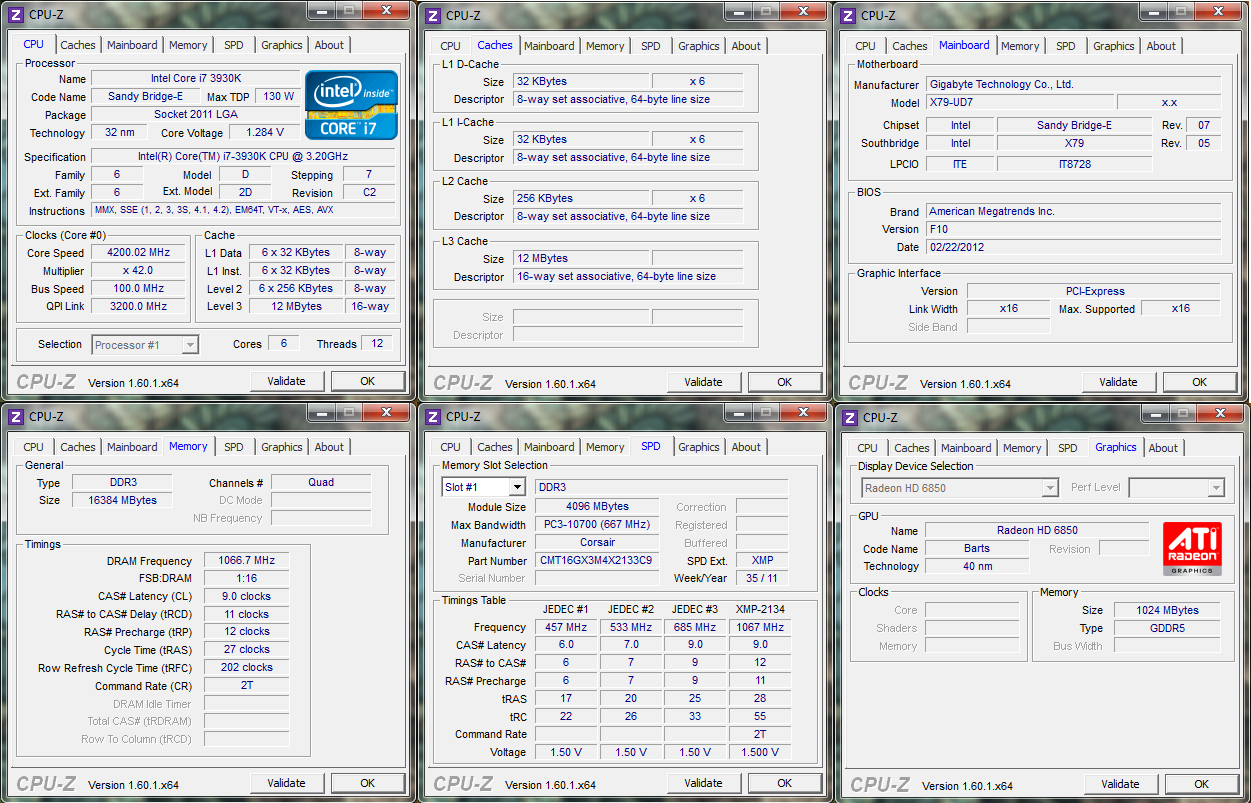The height and width of the screenshot is (803, 1251).
Task: Click the Week/Year value 35 / 11
Action: (762, 579)
